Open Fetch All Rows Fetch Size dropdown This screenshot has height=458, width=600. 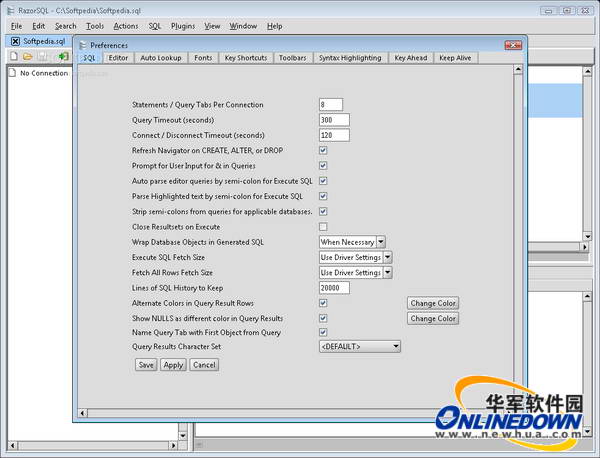pos(355,273)
